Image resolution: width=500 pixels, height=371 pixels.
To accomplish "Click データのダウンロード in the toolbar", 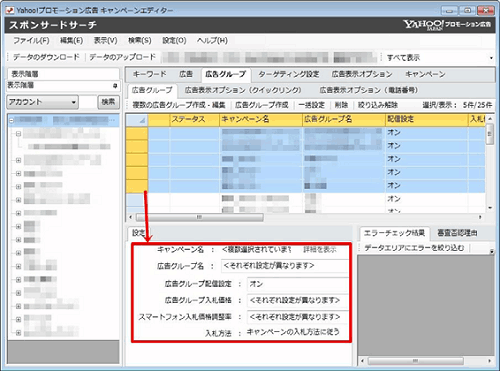I will coord(46,57).
